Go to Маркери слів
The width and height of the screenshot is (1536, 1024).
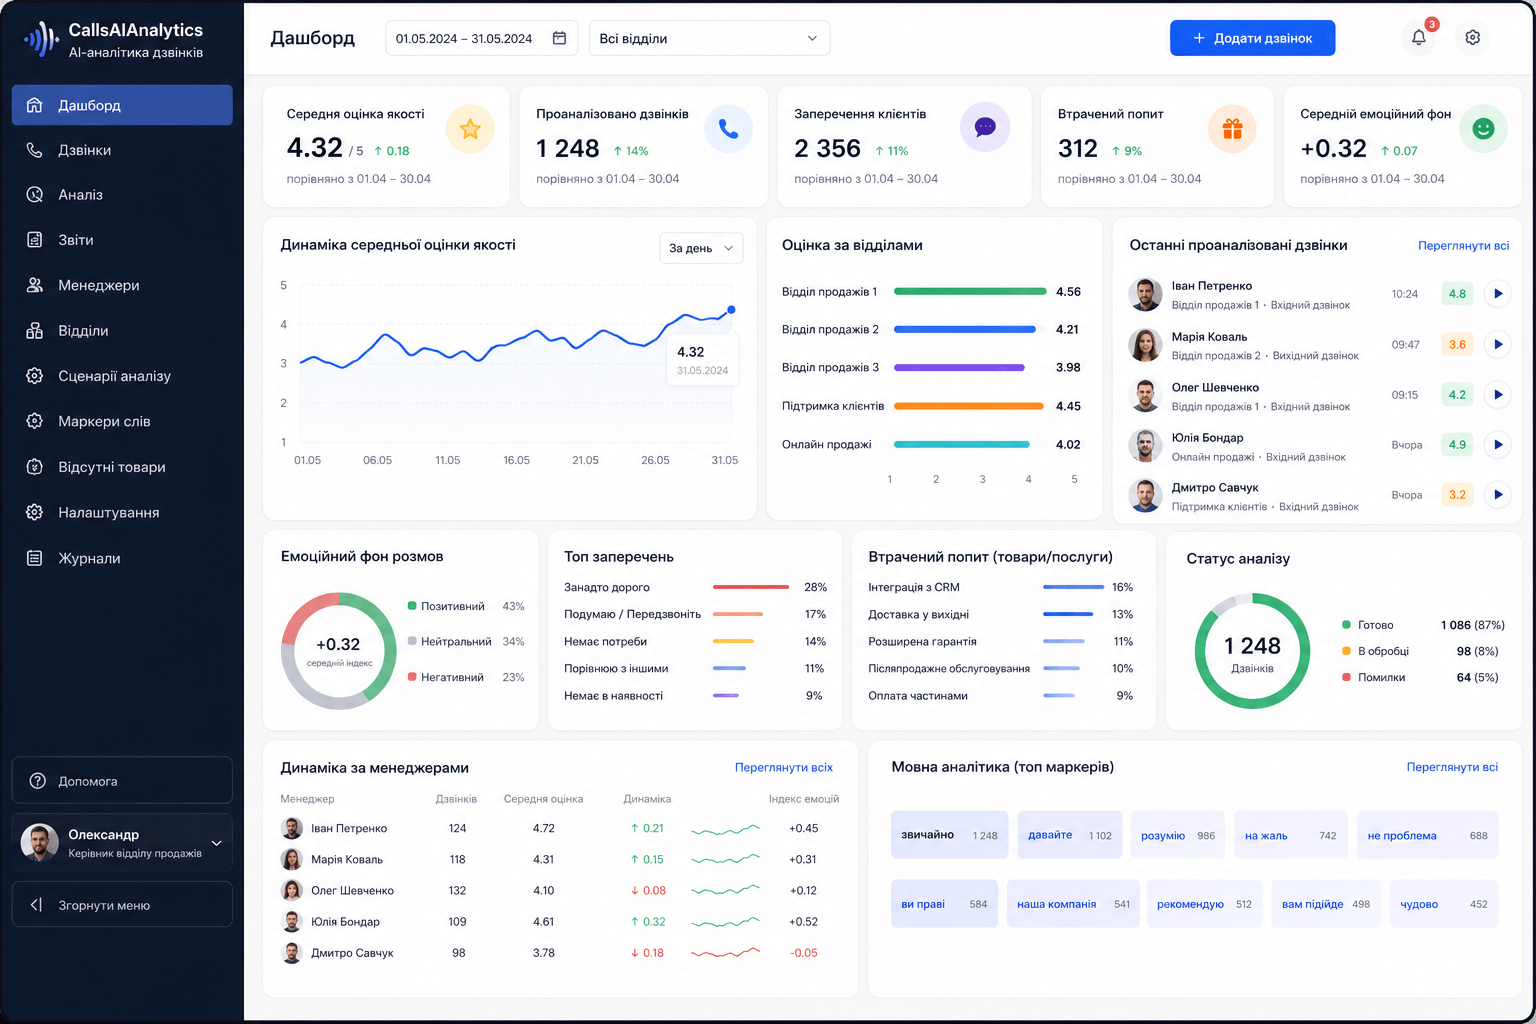[122, 421]
